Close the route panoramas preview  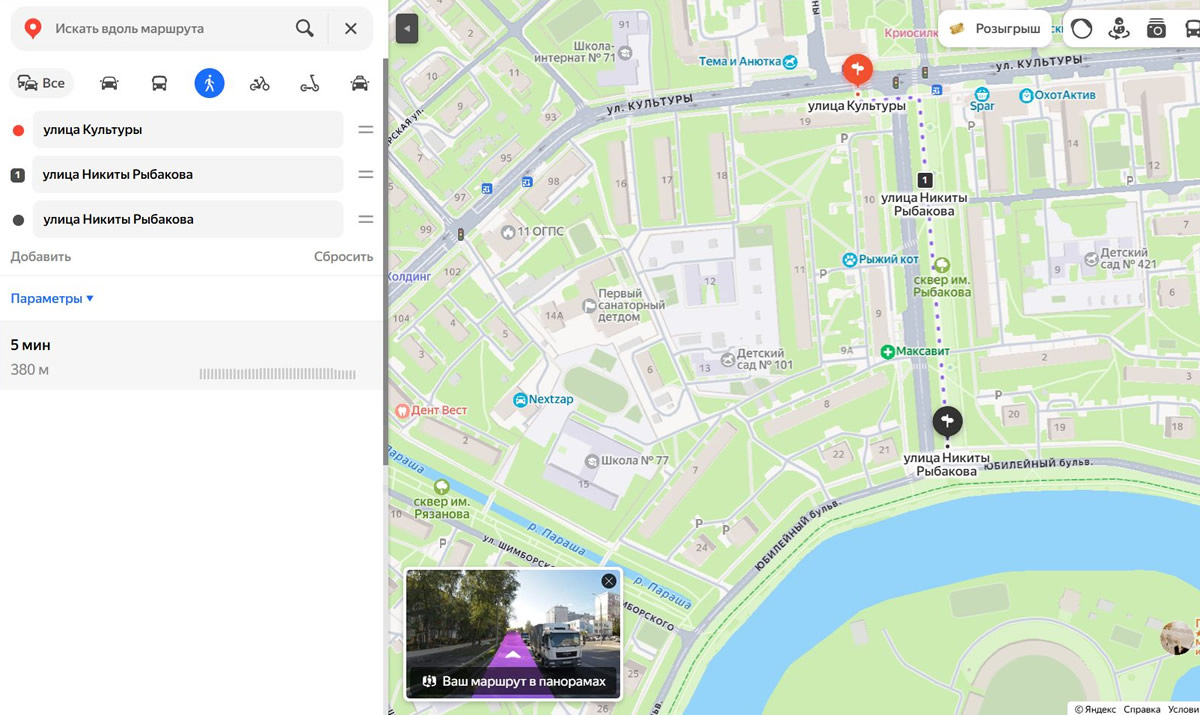click(x=608, y=581)
